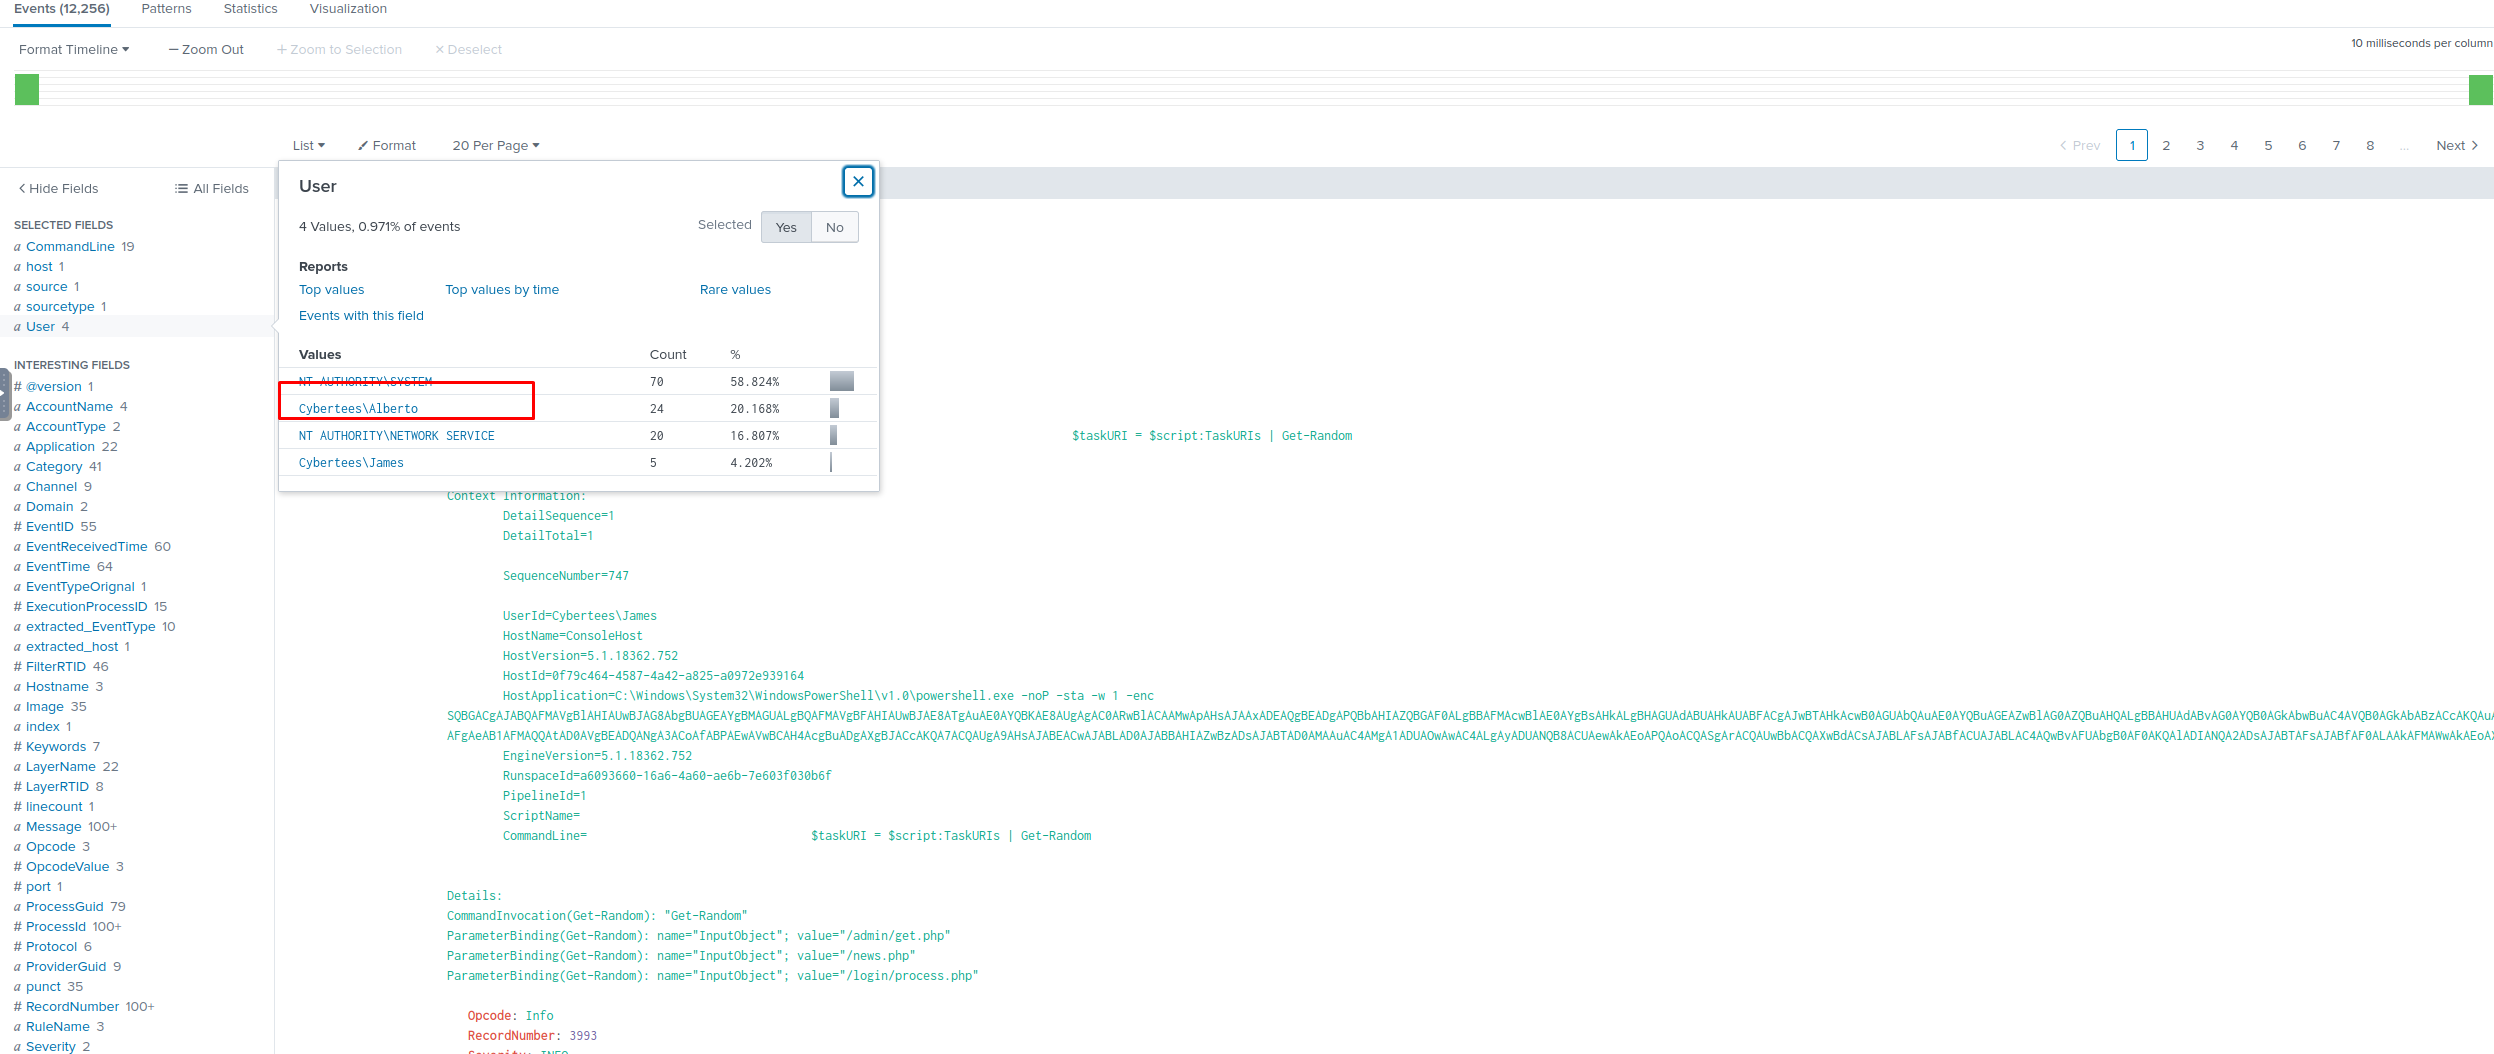Viewport: 2494px width, 1054px height.
Task: Open the List view dropdown
Action: 309,146
